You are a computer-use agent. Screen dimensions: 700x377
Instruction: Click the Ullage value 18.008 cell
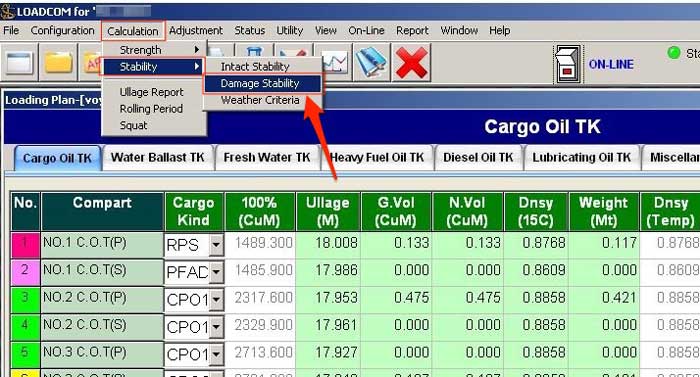click(328, 243)
